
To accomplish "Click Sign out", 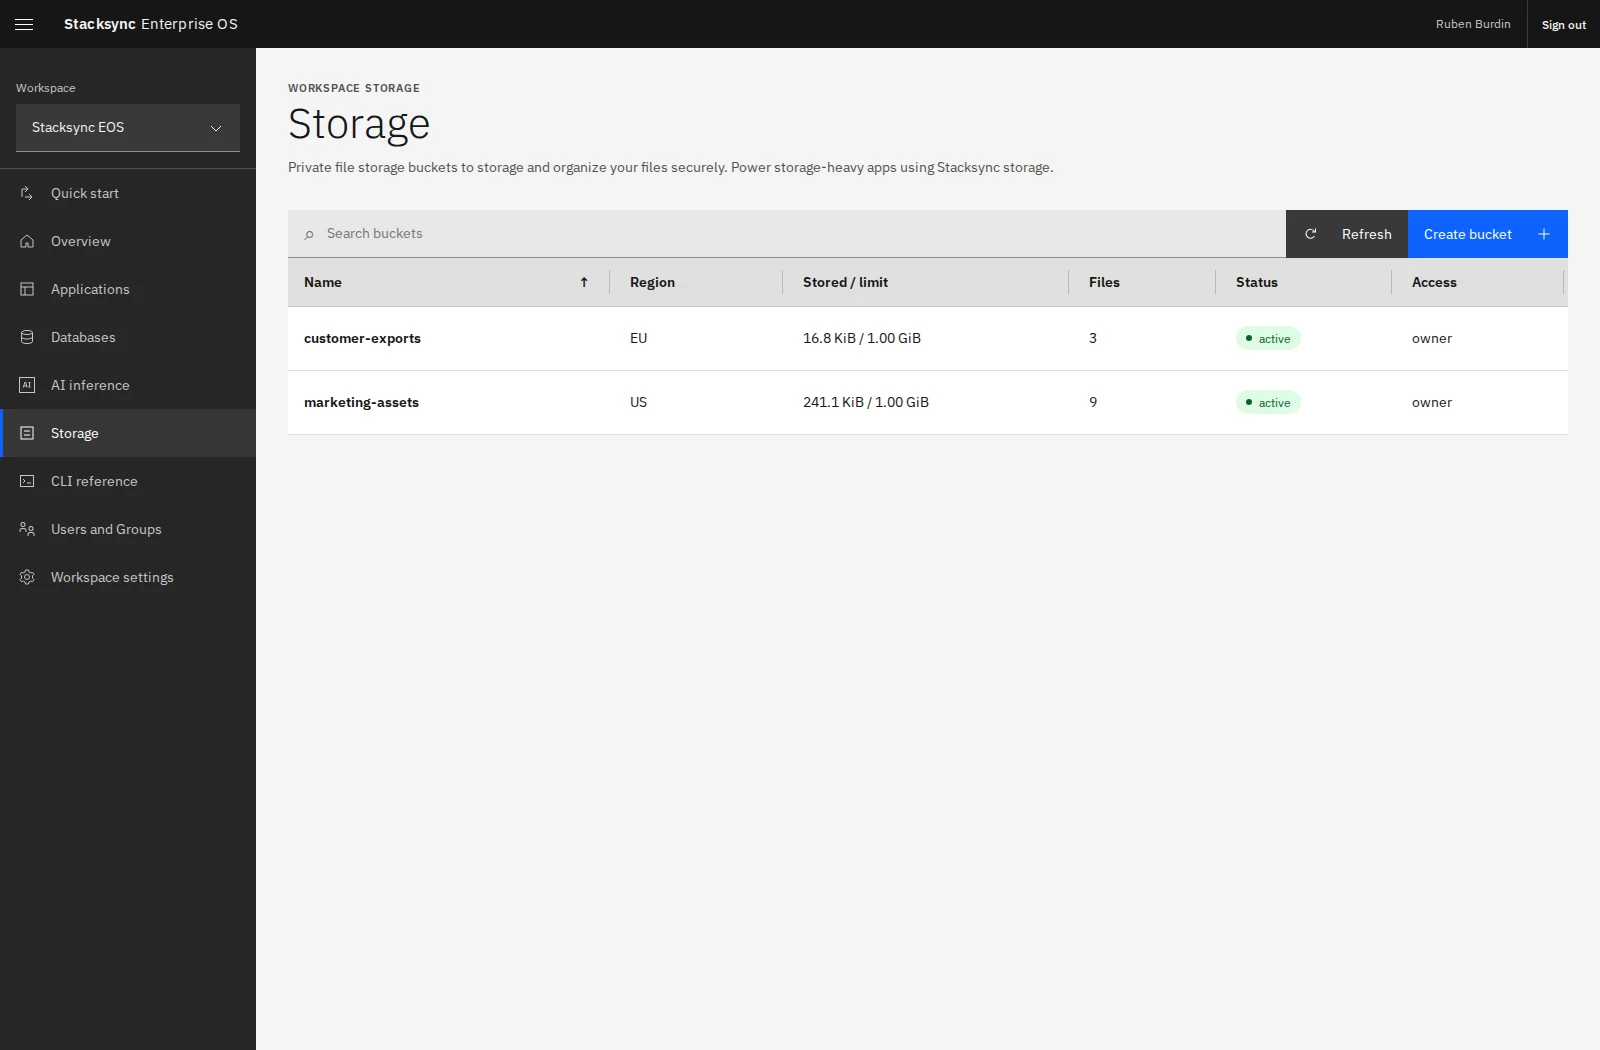I will (x=1563, y=24).
